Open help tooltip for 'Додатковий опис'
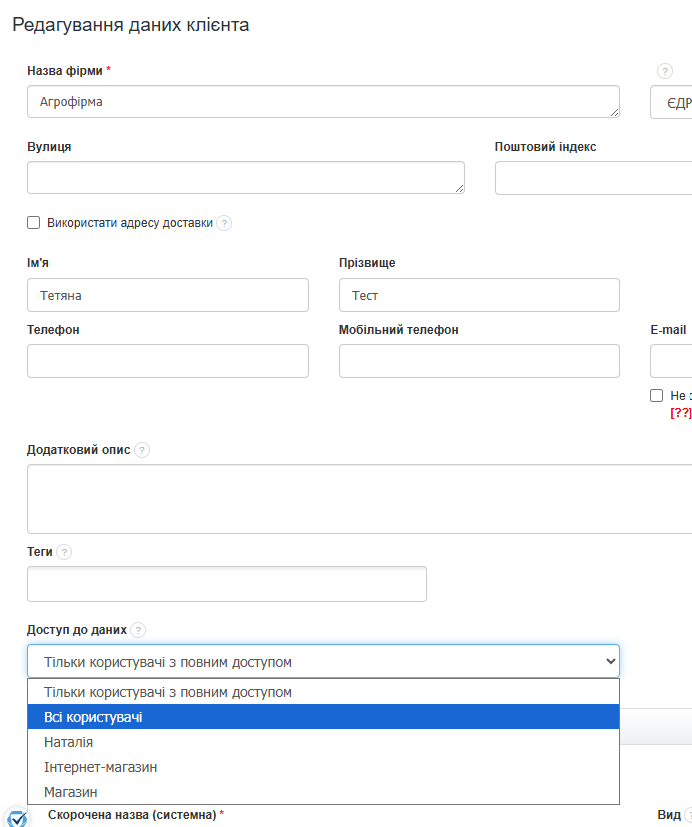 [x=142, y=450]
